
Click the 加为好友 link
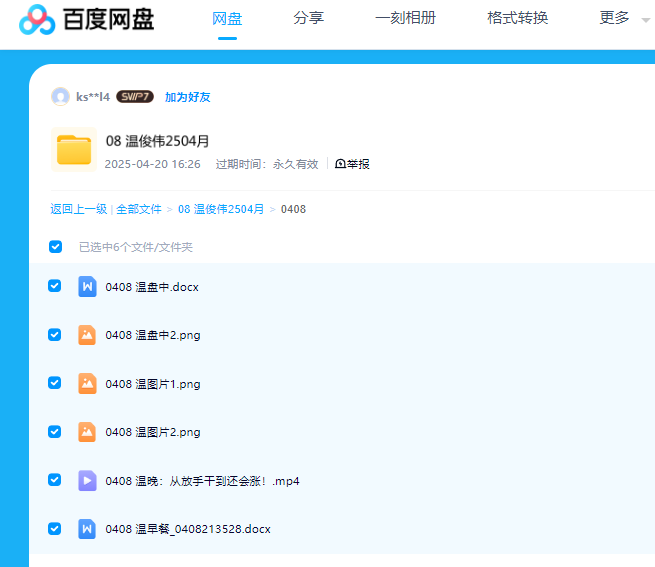(187, 97)
